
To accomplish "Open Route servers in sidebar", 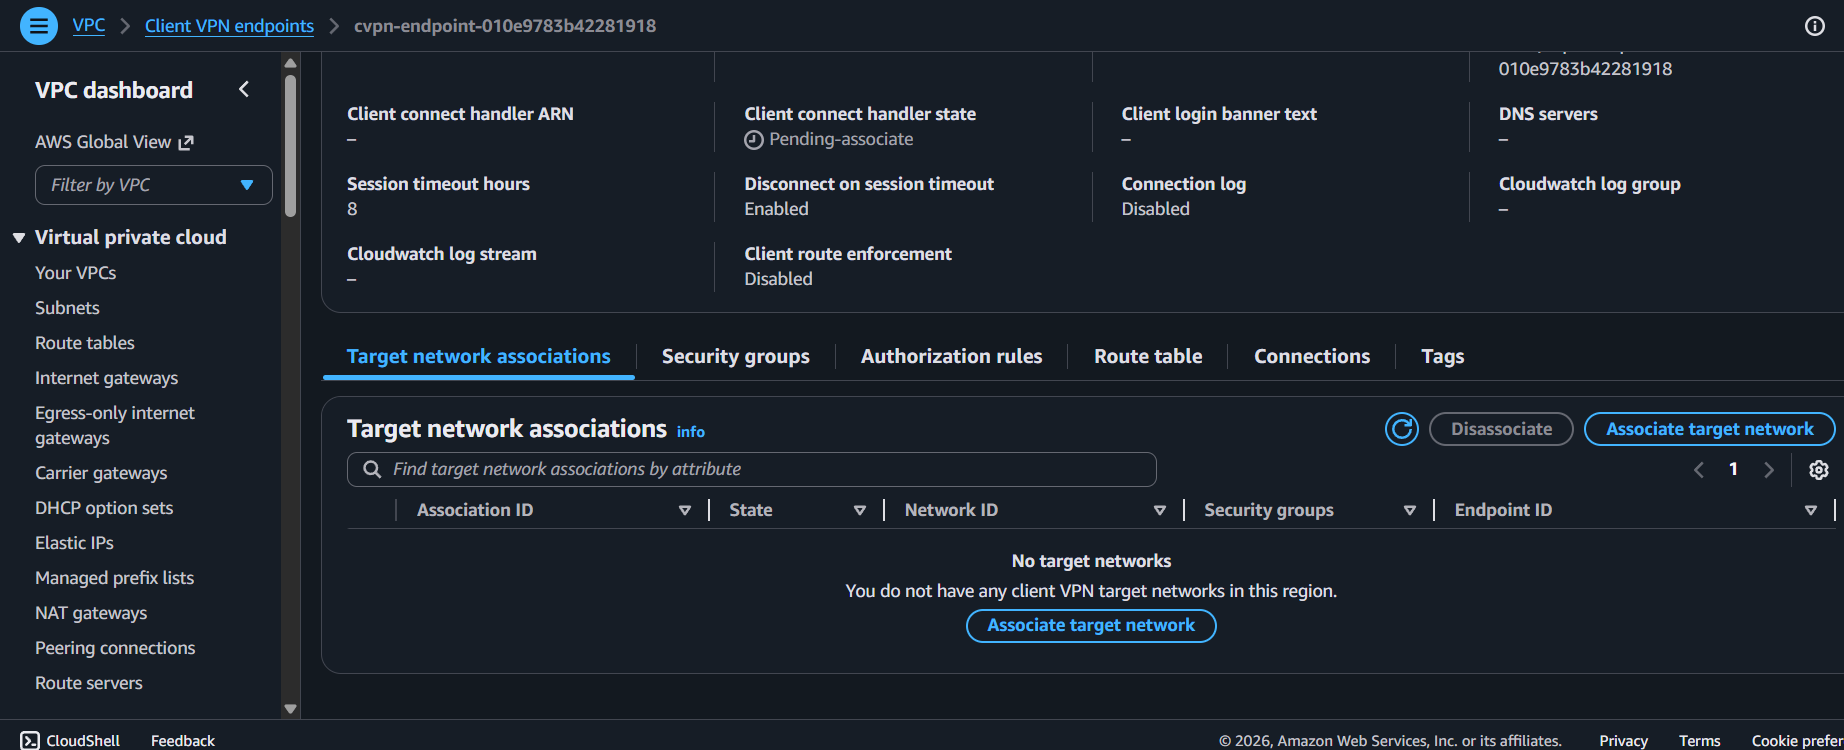I will coord(89,683).
